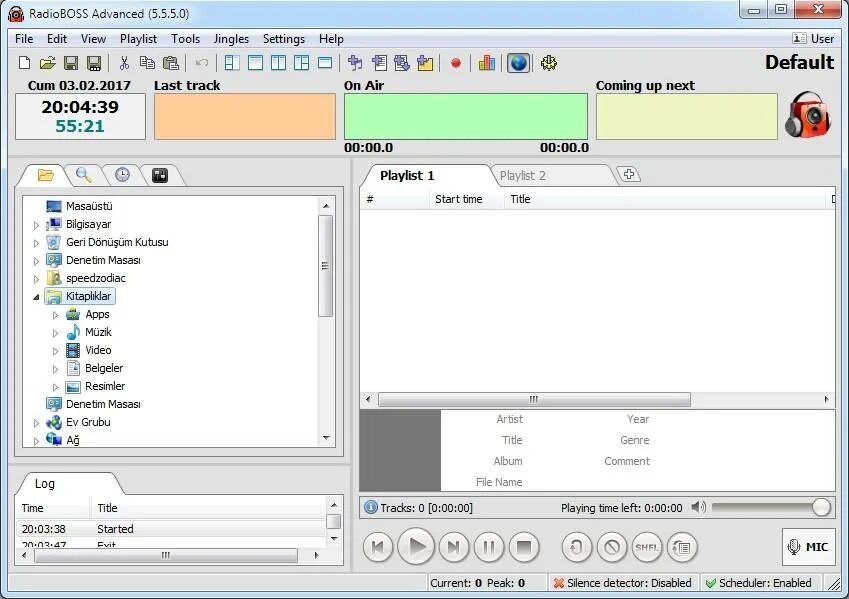Screen dimensions: 849x599
Task: Switch to the folder browser tab
Action: coord(45,175)
